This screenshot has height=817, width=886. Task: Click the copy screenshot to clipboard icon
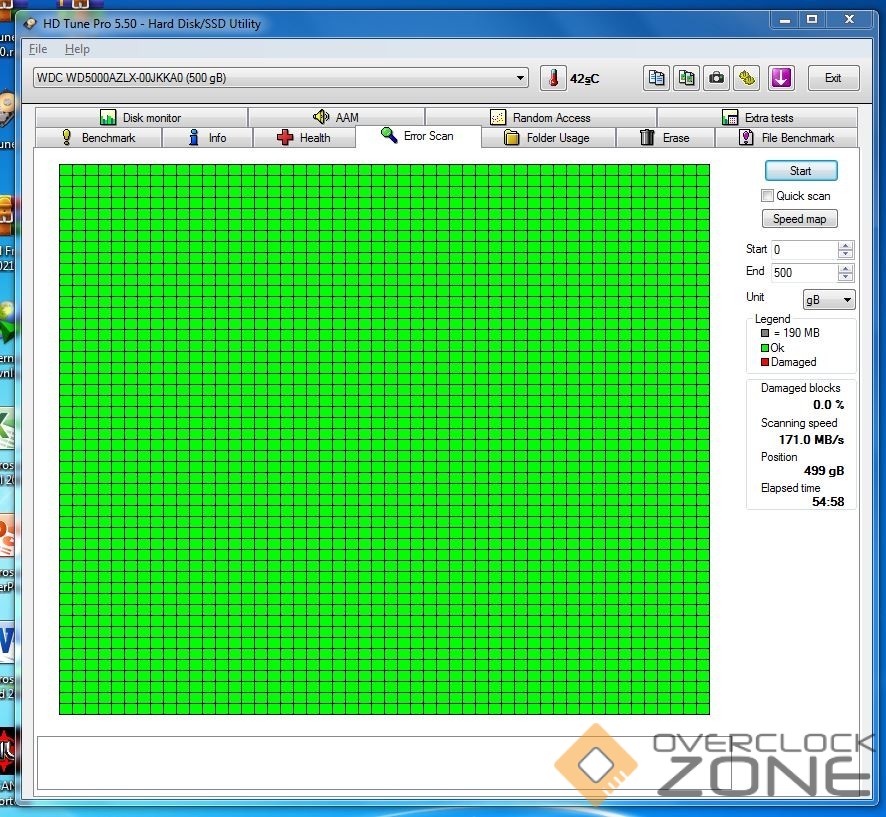pyautogui.click(x=687, y=78)
